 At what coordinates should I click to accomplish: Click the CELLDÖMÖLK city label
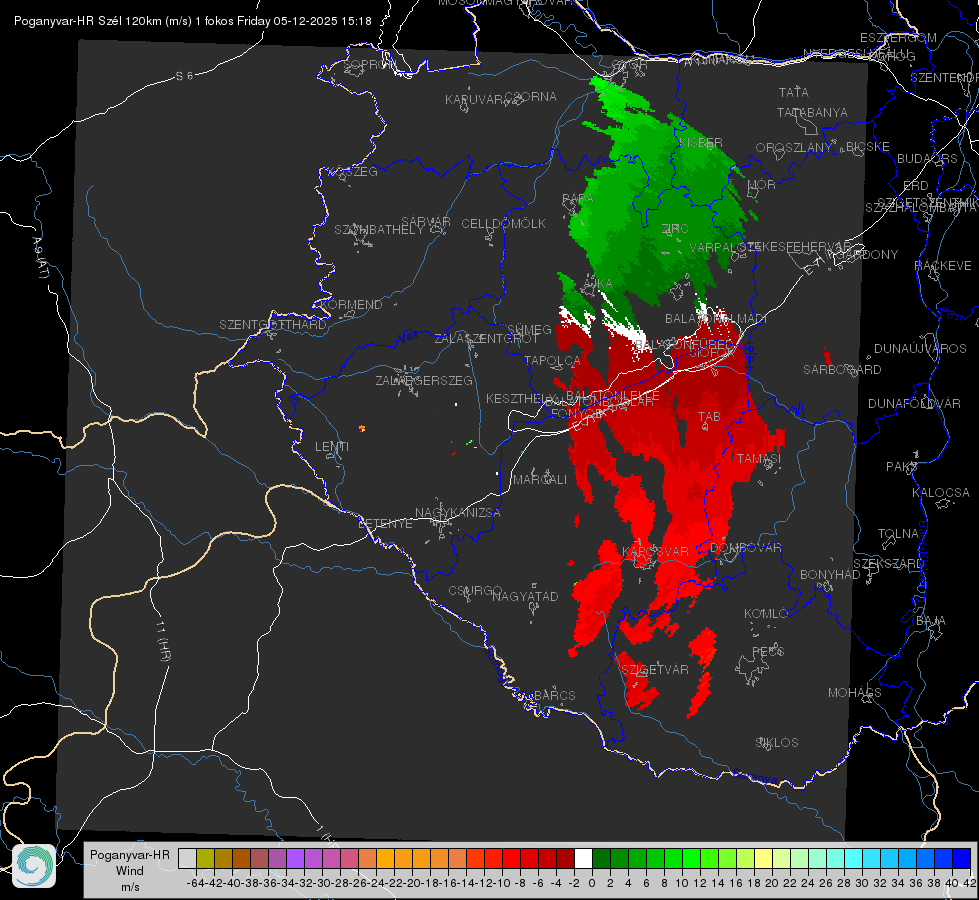click(504, 224)
